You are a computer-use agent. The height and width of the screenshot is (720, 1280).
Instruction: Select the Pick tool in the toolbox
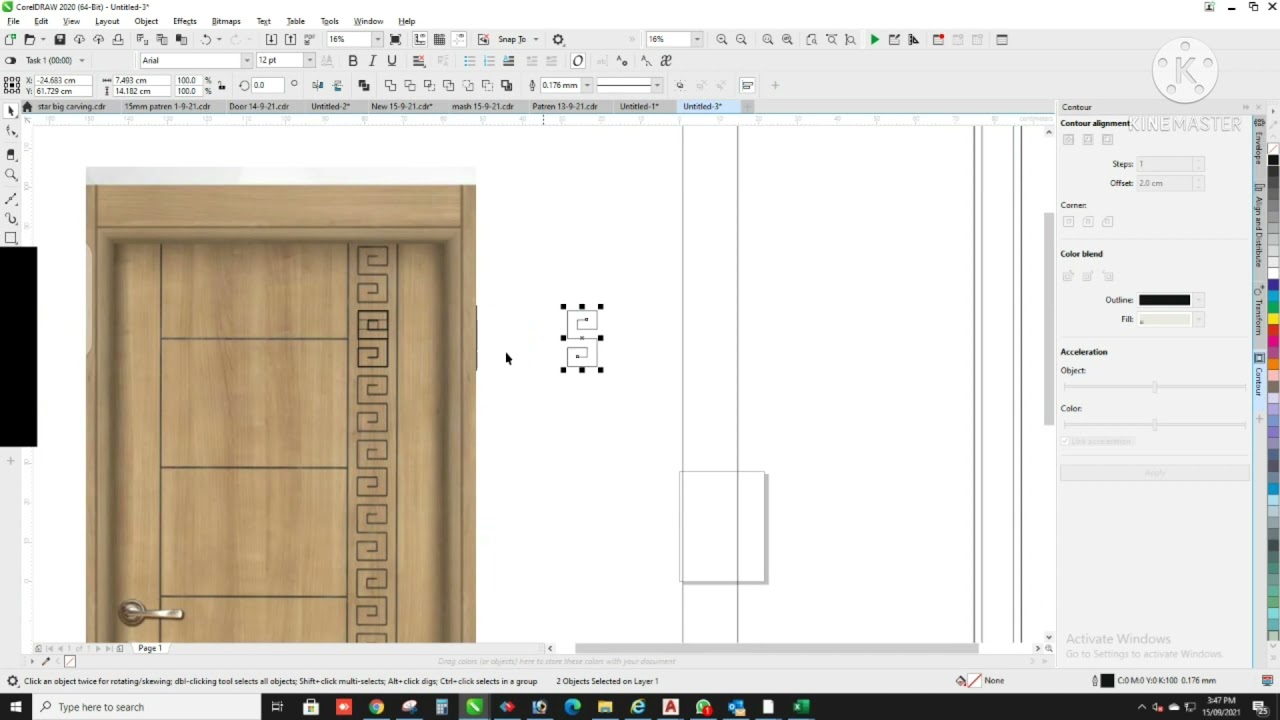[11, 111]
